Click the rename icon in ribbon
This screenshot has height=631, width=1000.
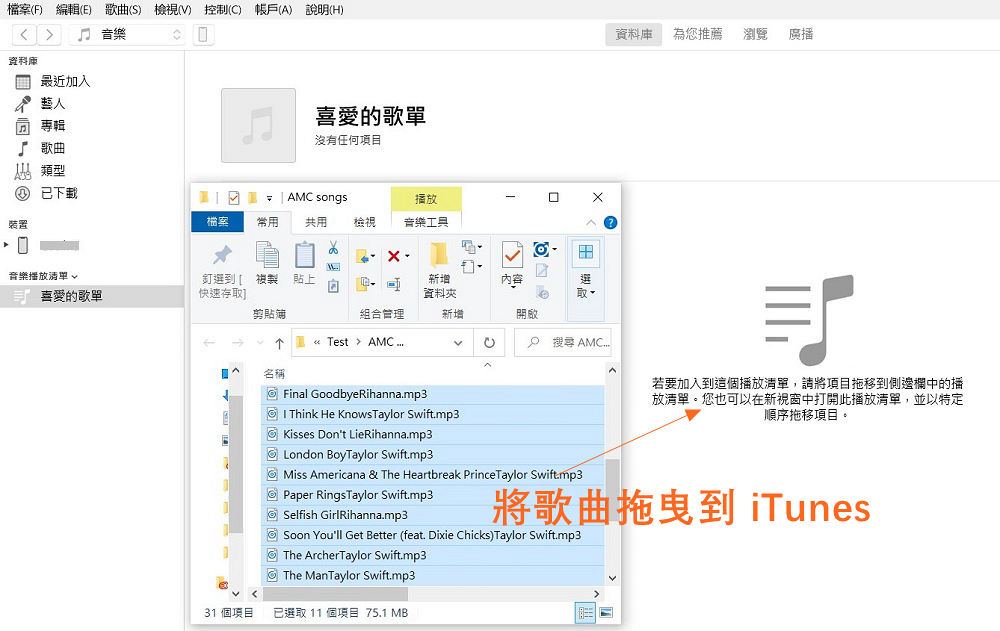(394, 284)
